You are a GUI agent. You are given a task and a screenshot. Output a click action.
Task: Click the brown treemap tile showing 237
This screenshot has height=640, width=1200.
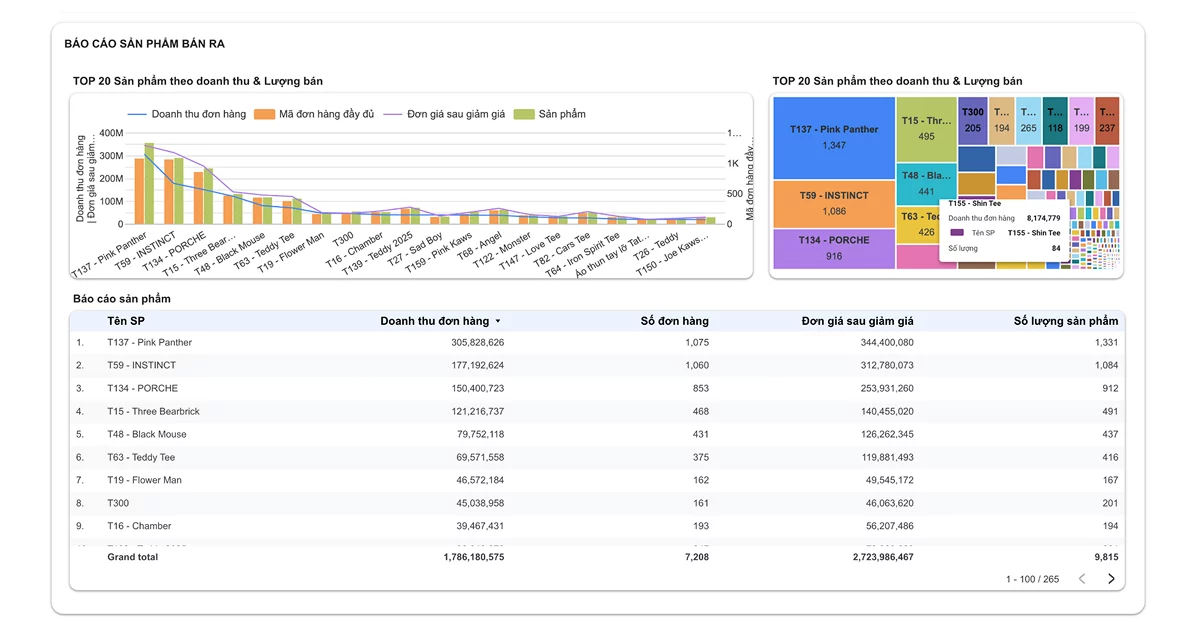tap(1107, 121)
